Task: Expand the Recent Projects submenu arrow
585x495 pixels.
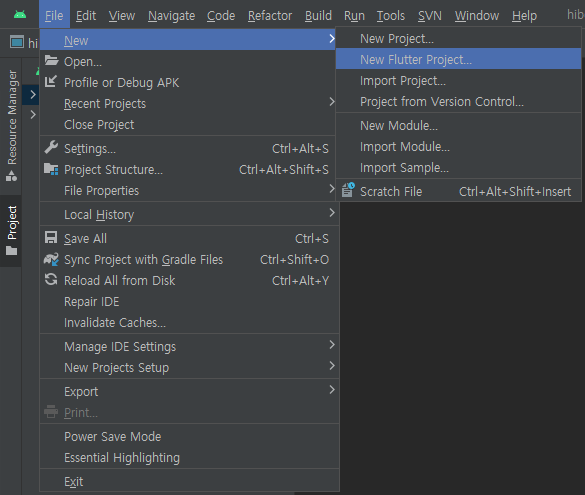Action: click(x=332, y=101)
